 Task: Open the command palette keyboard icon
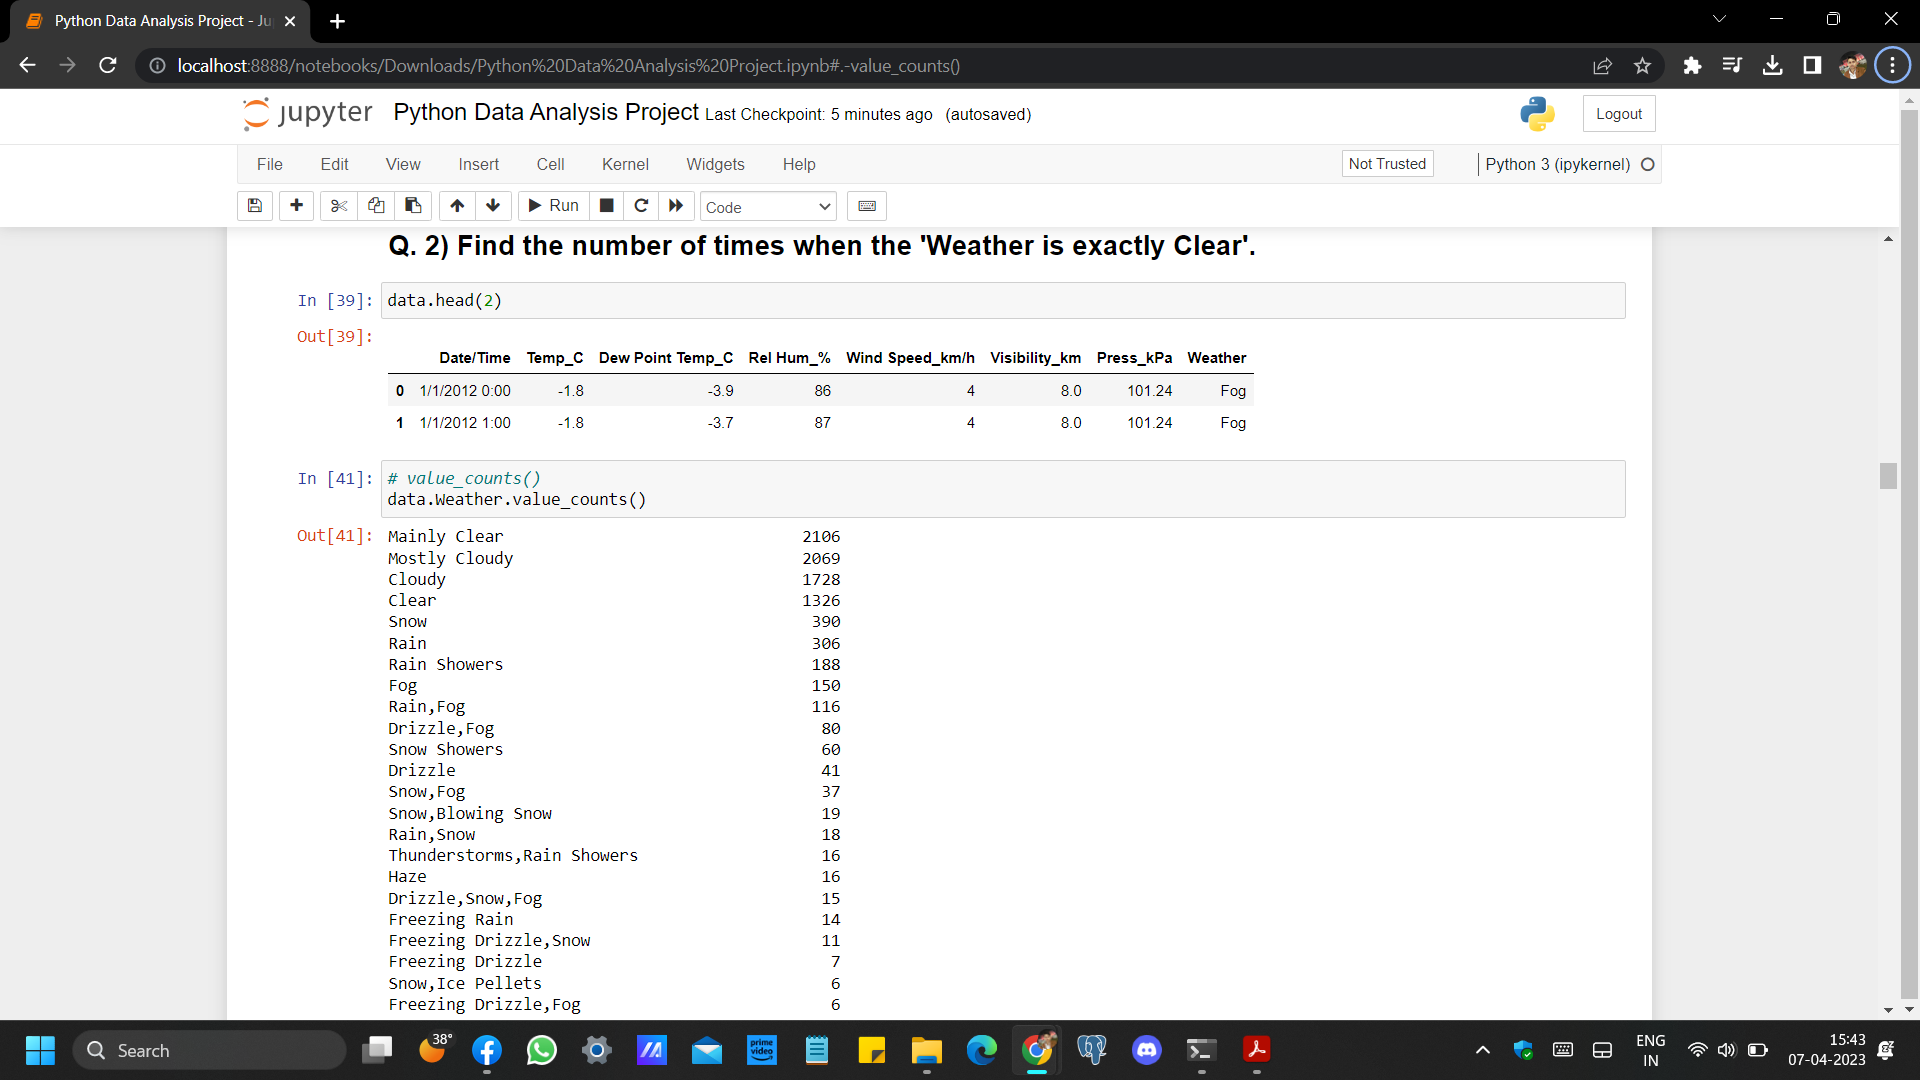tap(867, 206)
